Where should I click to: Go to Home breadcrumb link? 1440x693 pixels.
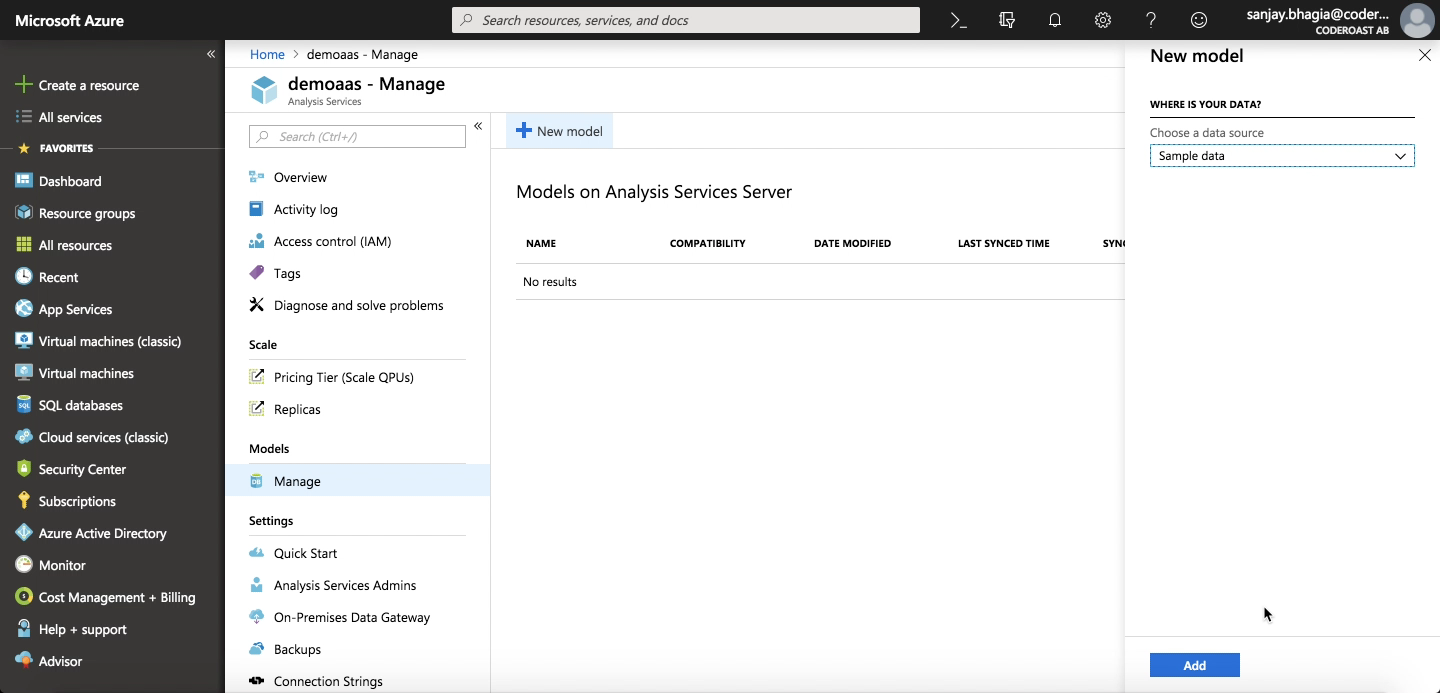coord(267,54)
